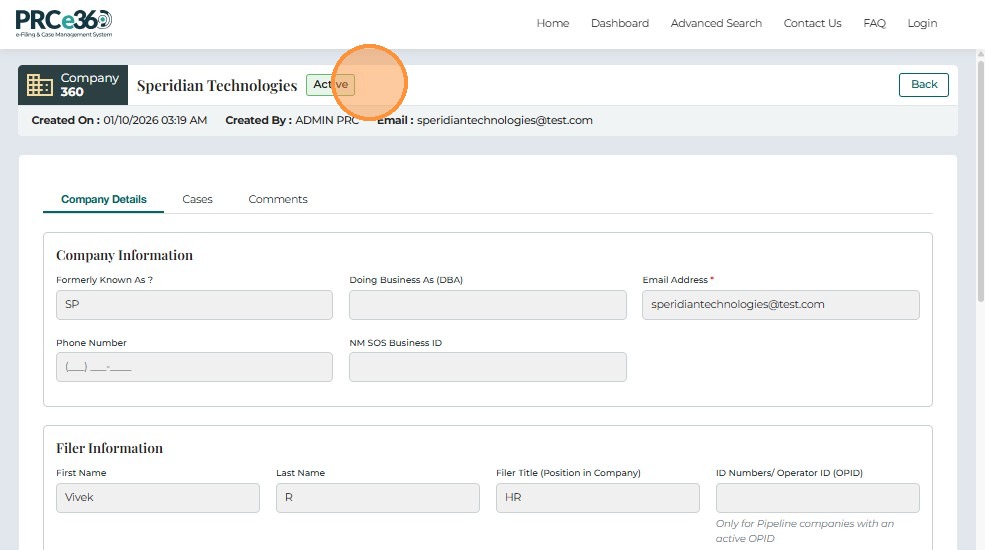Click the NM SOS Business ID field
The height and width of the screenshot is (550, 985).
tap(487, 367)
